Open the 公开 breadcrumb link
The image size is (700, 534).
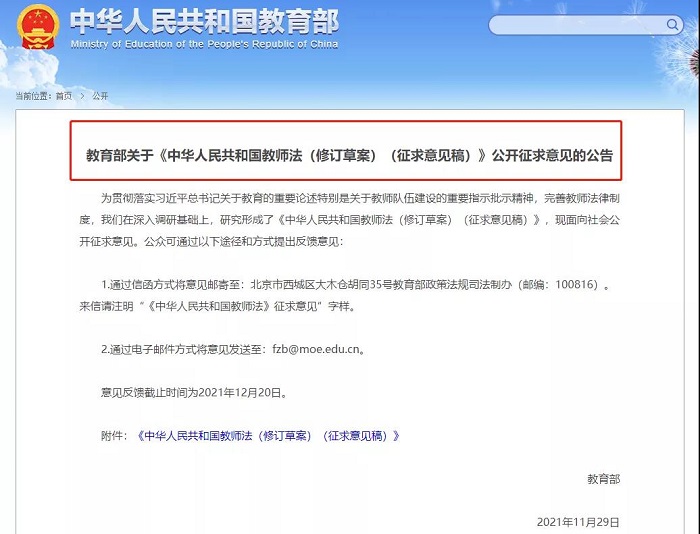coord(100,96)
